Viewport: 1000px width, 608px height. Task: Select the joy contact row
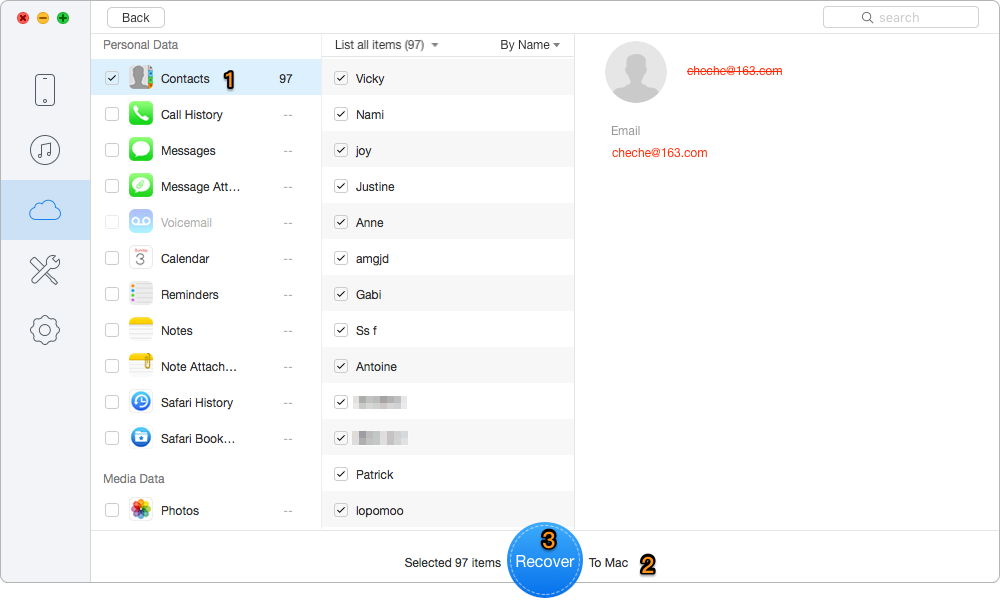pyautogui.click(x=448, y=150)
